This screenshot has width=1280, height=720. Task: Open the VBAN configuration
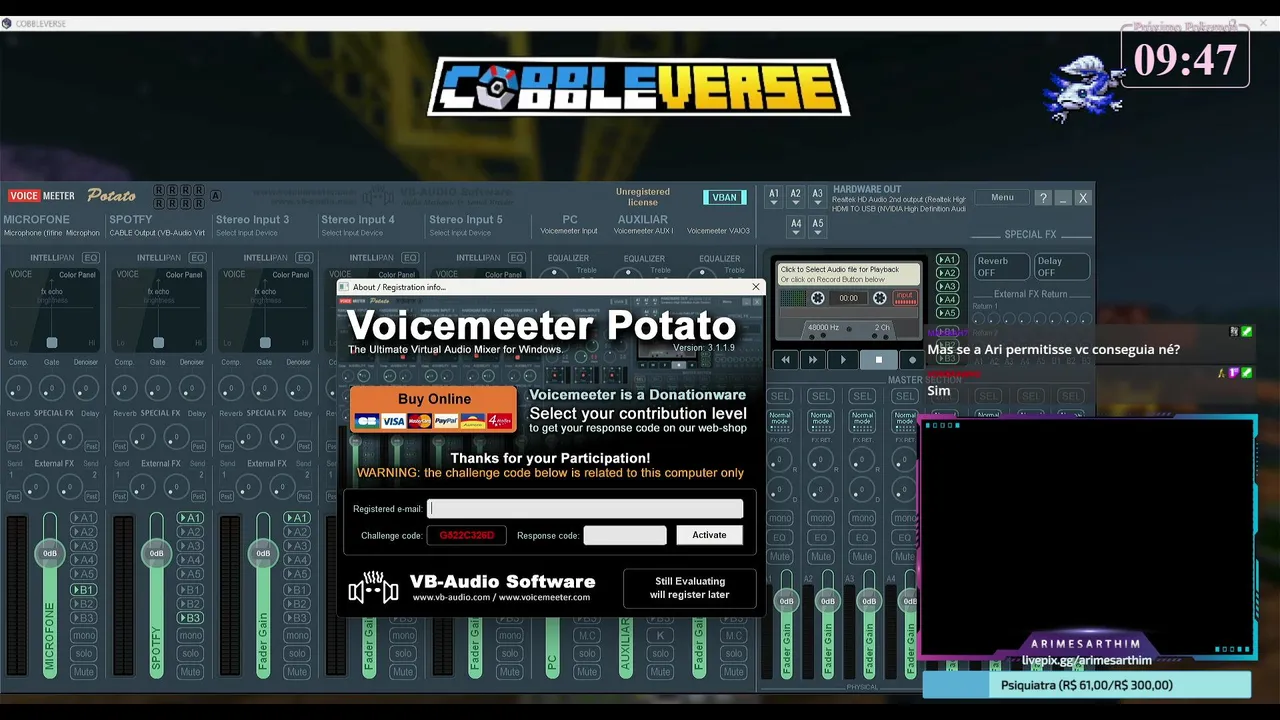(724, 197)
